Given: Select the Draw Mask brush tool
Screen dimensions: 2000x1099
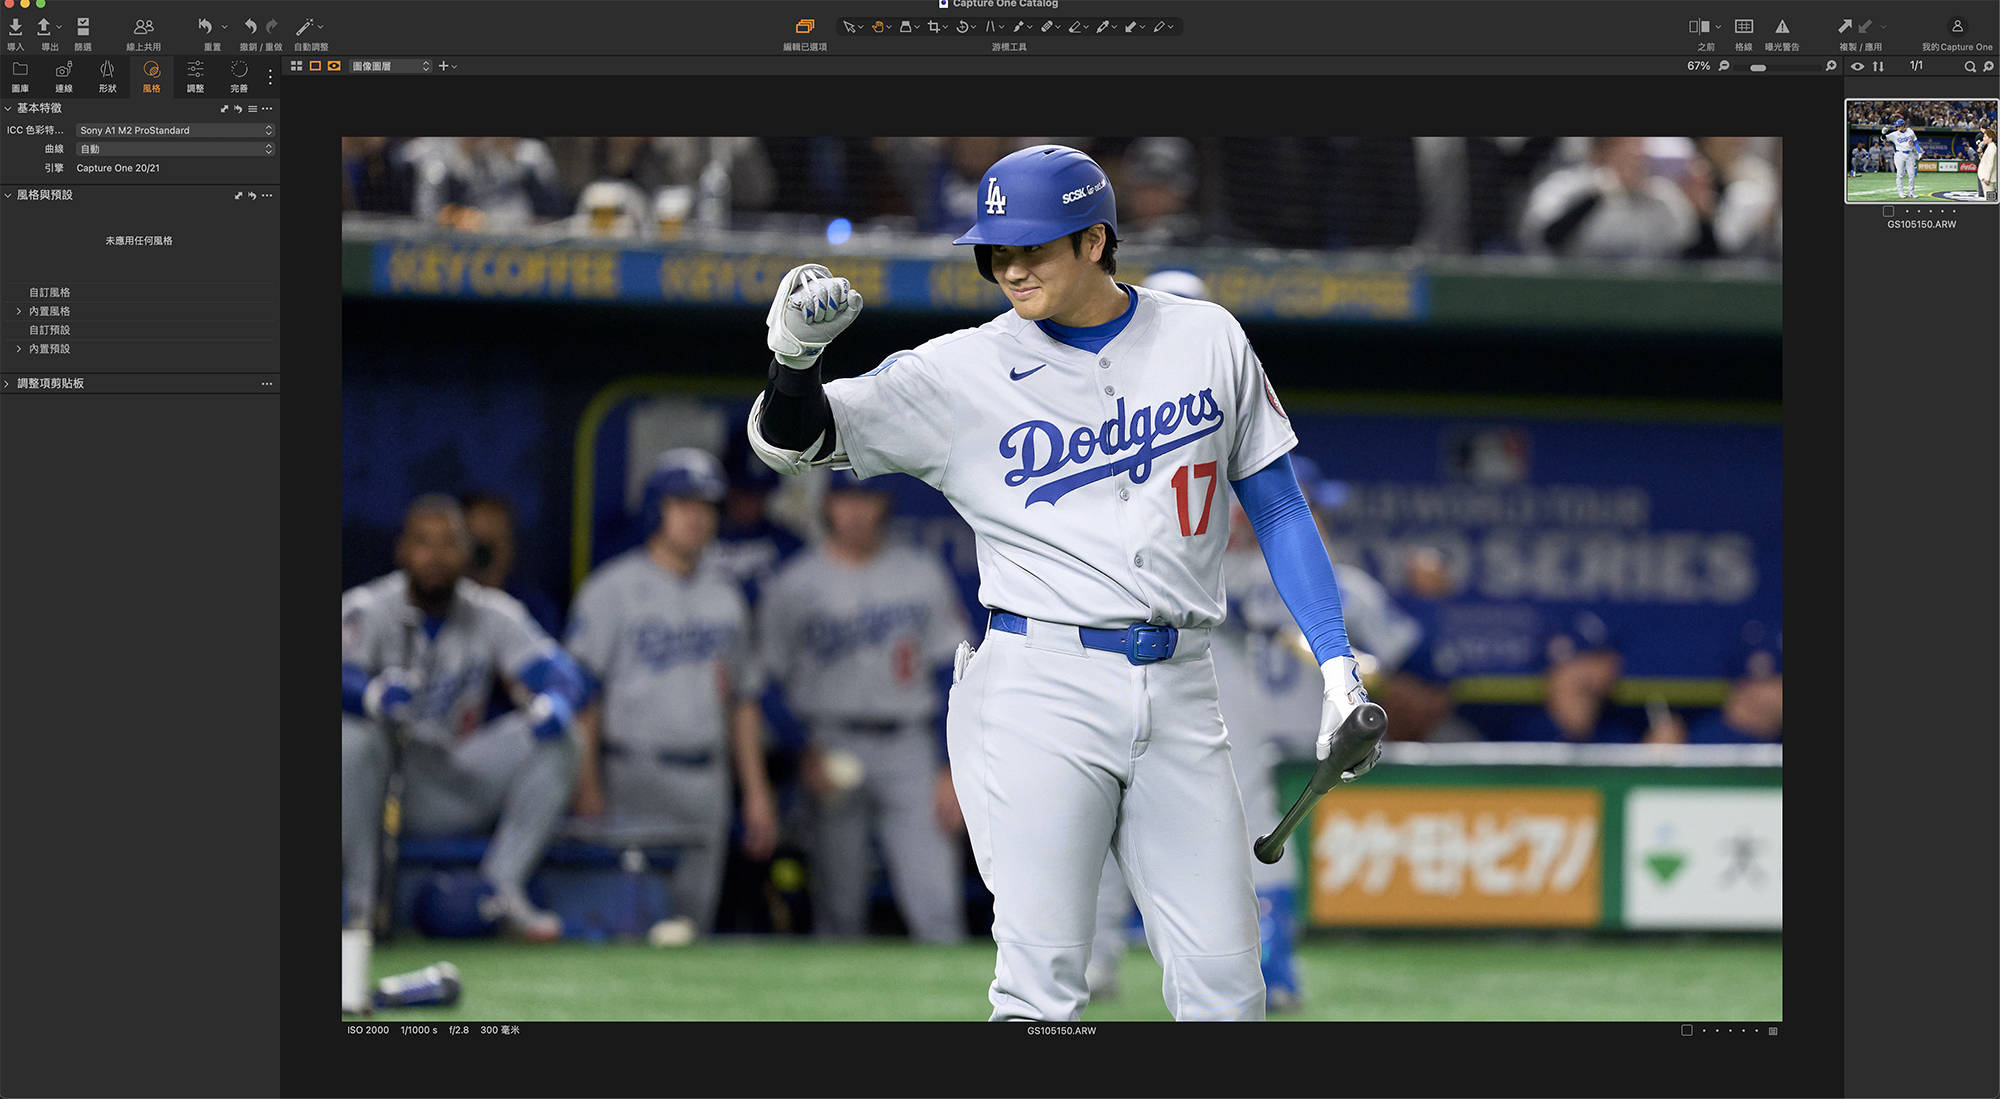Looking at the screenshot, I should tap(1018, 27).
